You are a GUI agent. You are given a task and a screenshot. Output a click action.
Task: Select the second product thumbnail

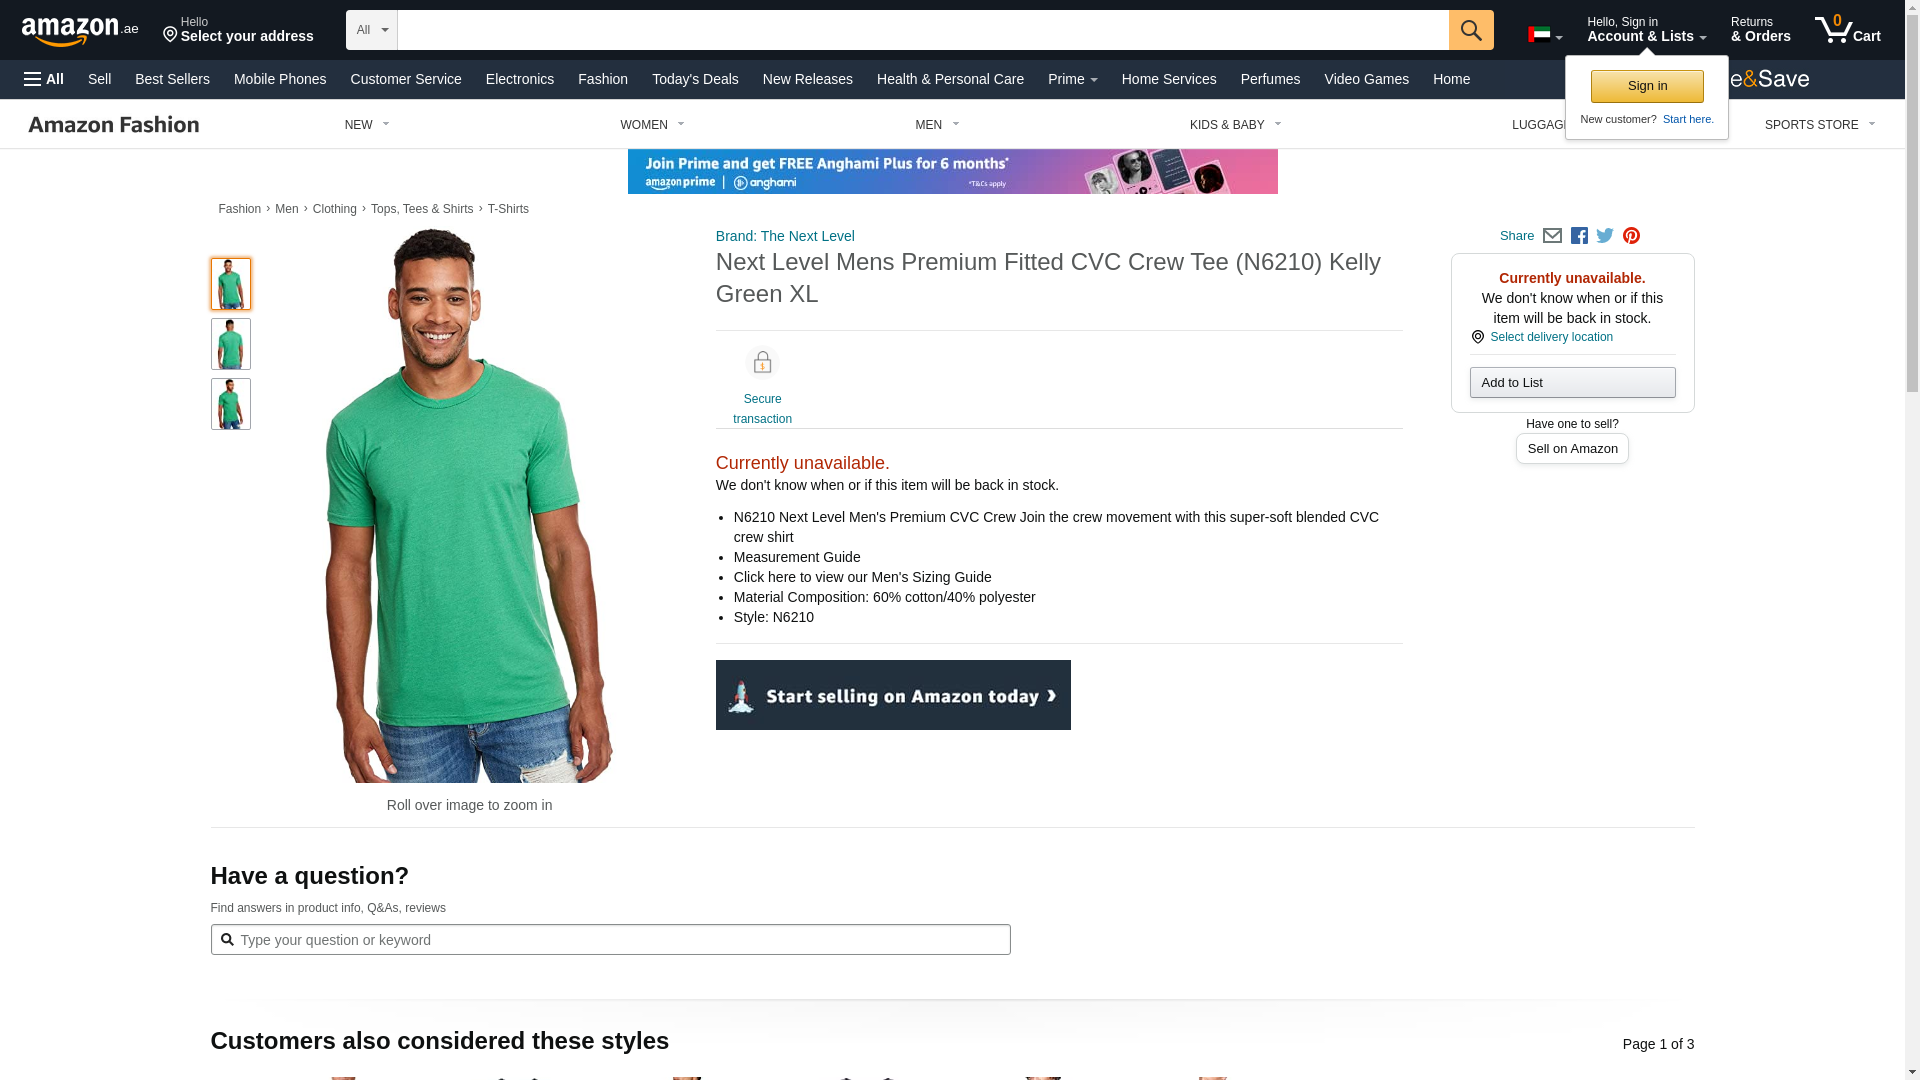click(231, 344)
